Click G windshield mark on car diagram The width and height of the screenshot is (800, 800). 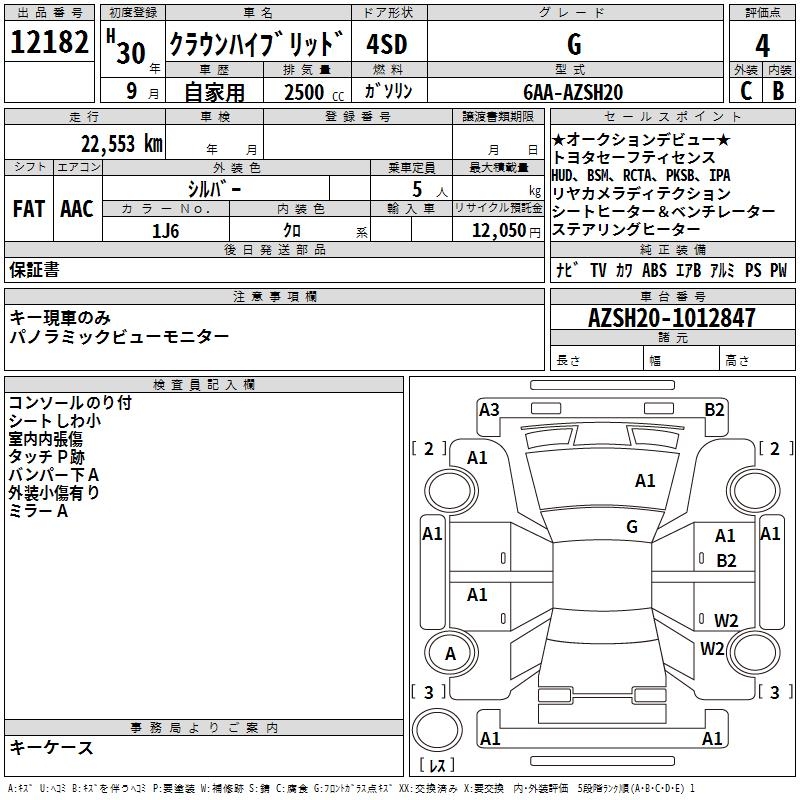click(632, 527)
